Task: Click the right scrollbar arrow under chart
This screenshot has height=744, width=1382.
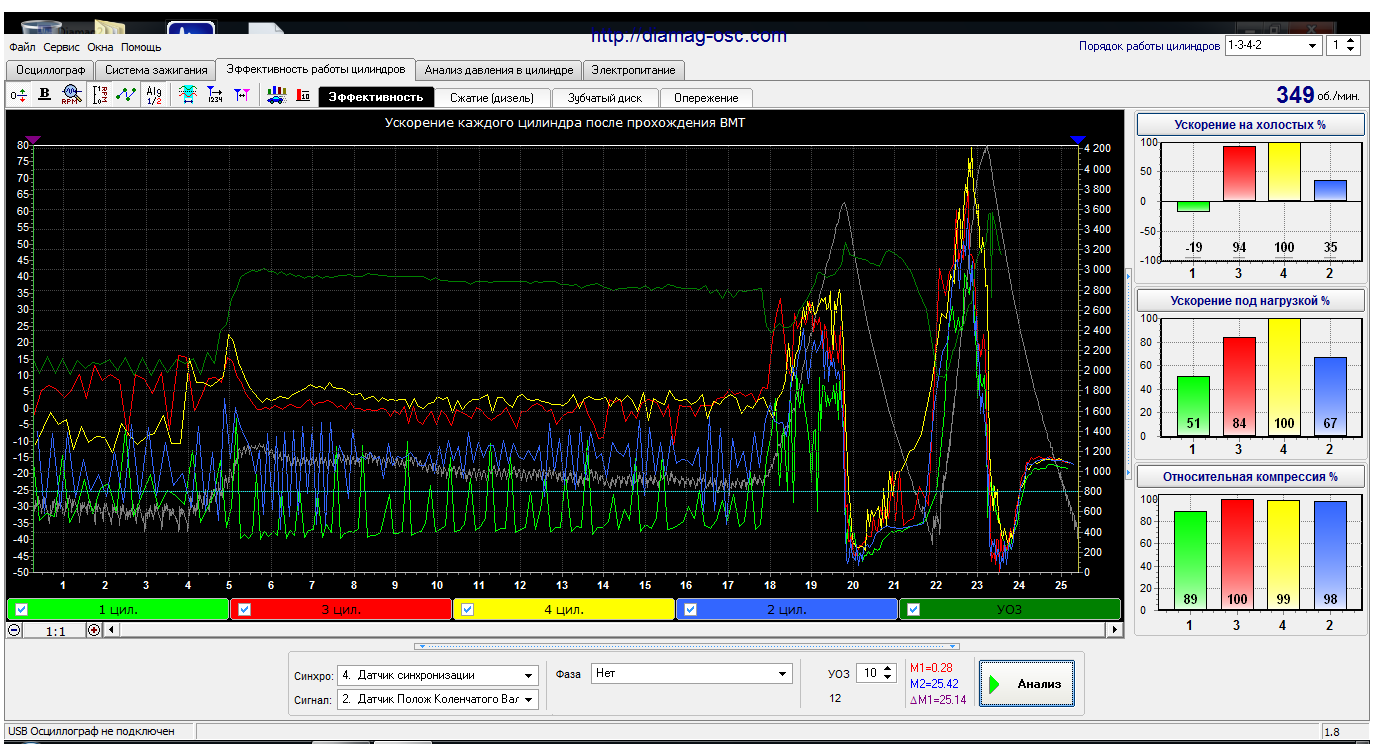Action: point(1115,630)
